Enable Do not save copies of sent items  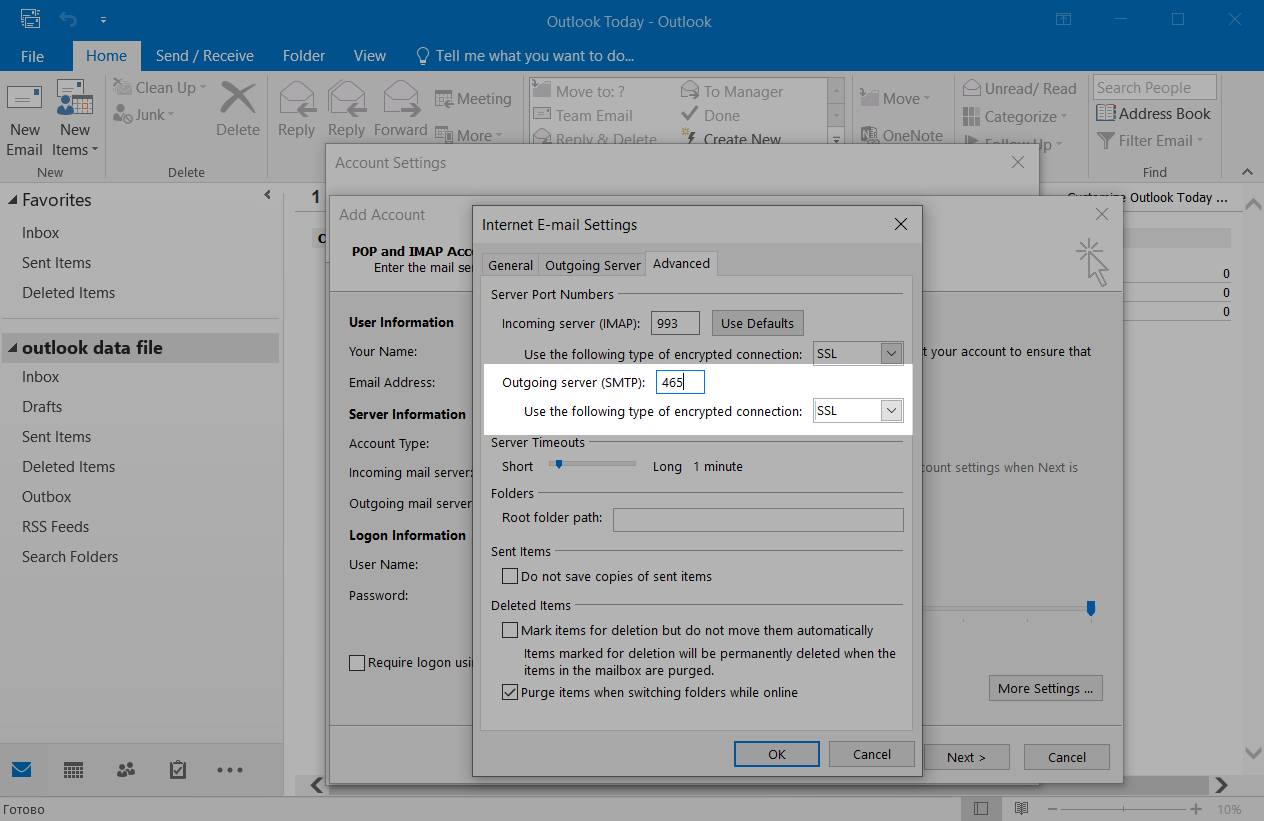[x=510, y=577]
